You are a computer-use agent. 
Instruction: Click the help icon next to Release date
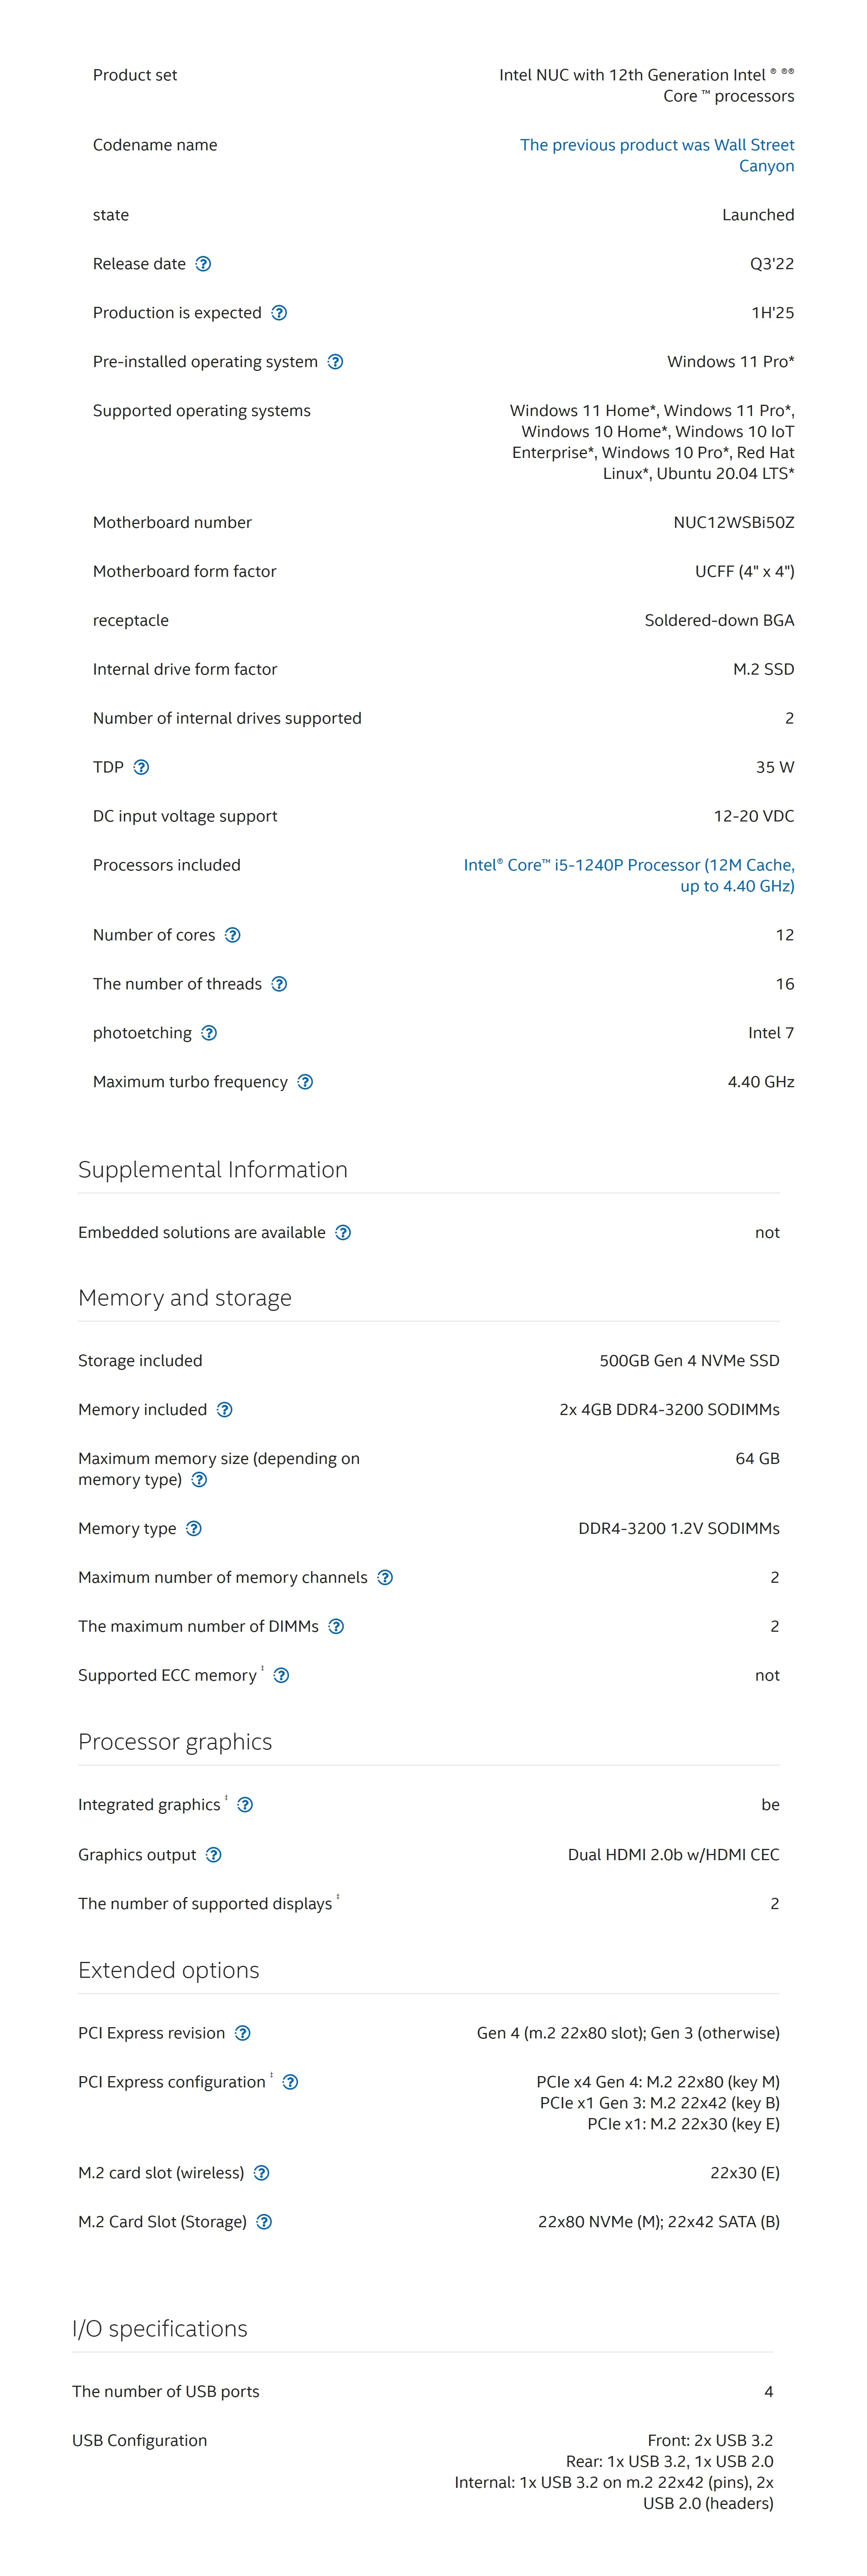pyautogui.click(x=203, y=264)
